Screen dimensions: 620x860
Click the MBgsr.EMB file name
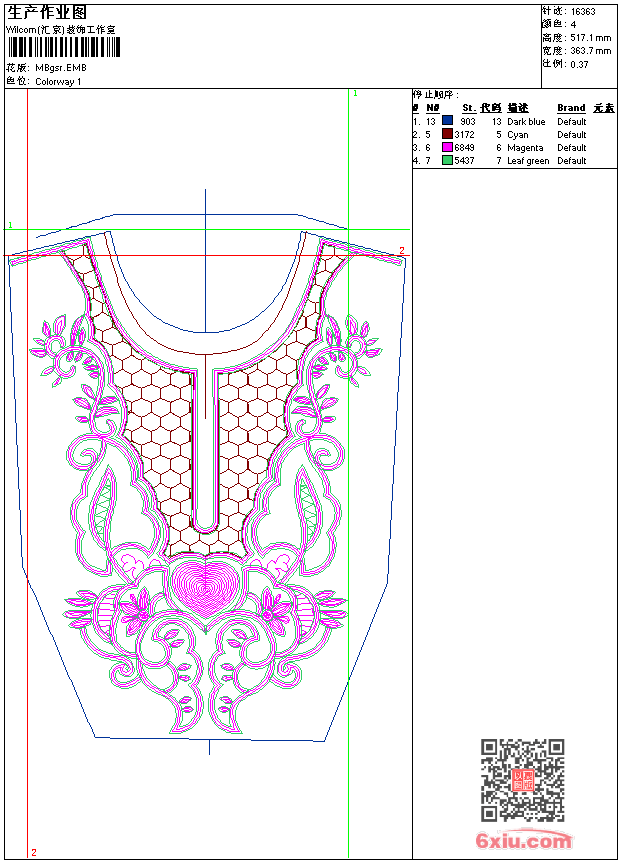coord(62,68)
